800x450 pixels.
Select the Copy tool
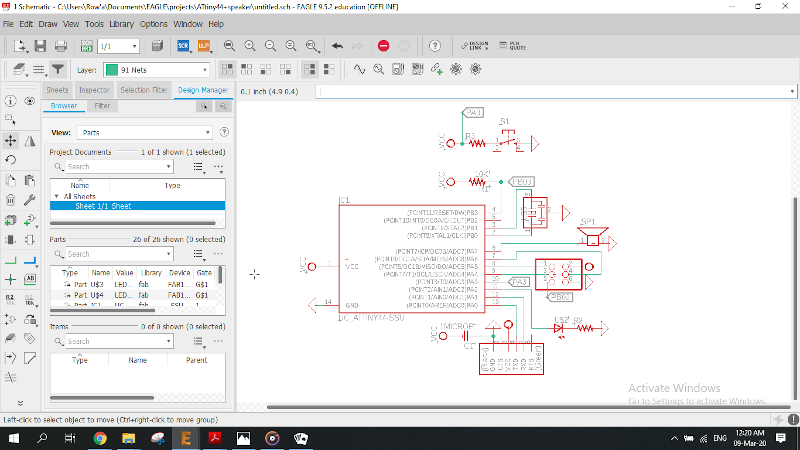pyautogui.click(x=10, y=181)
